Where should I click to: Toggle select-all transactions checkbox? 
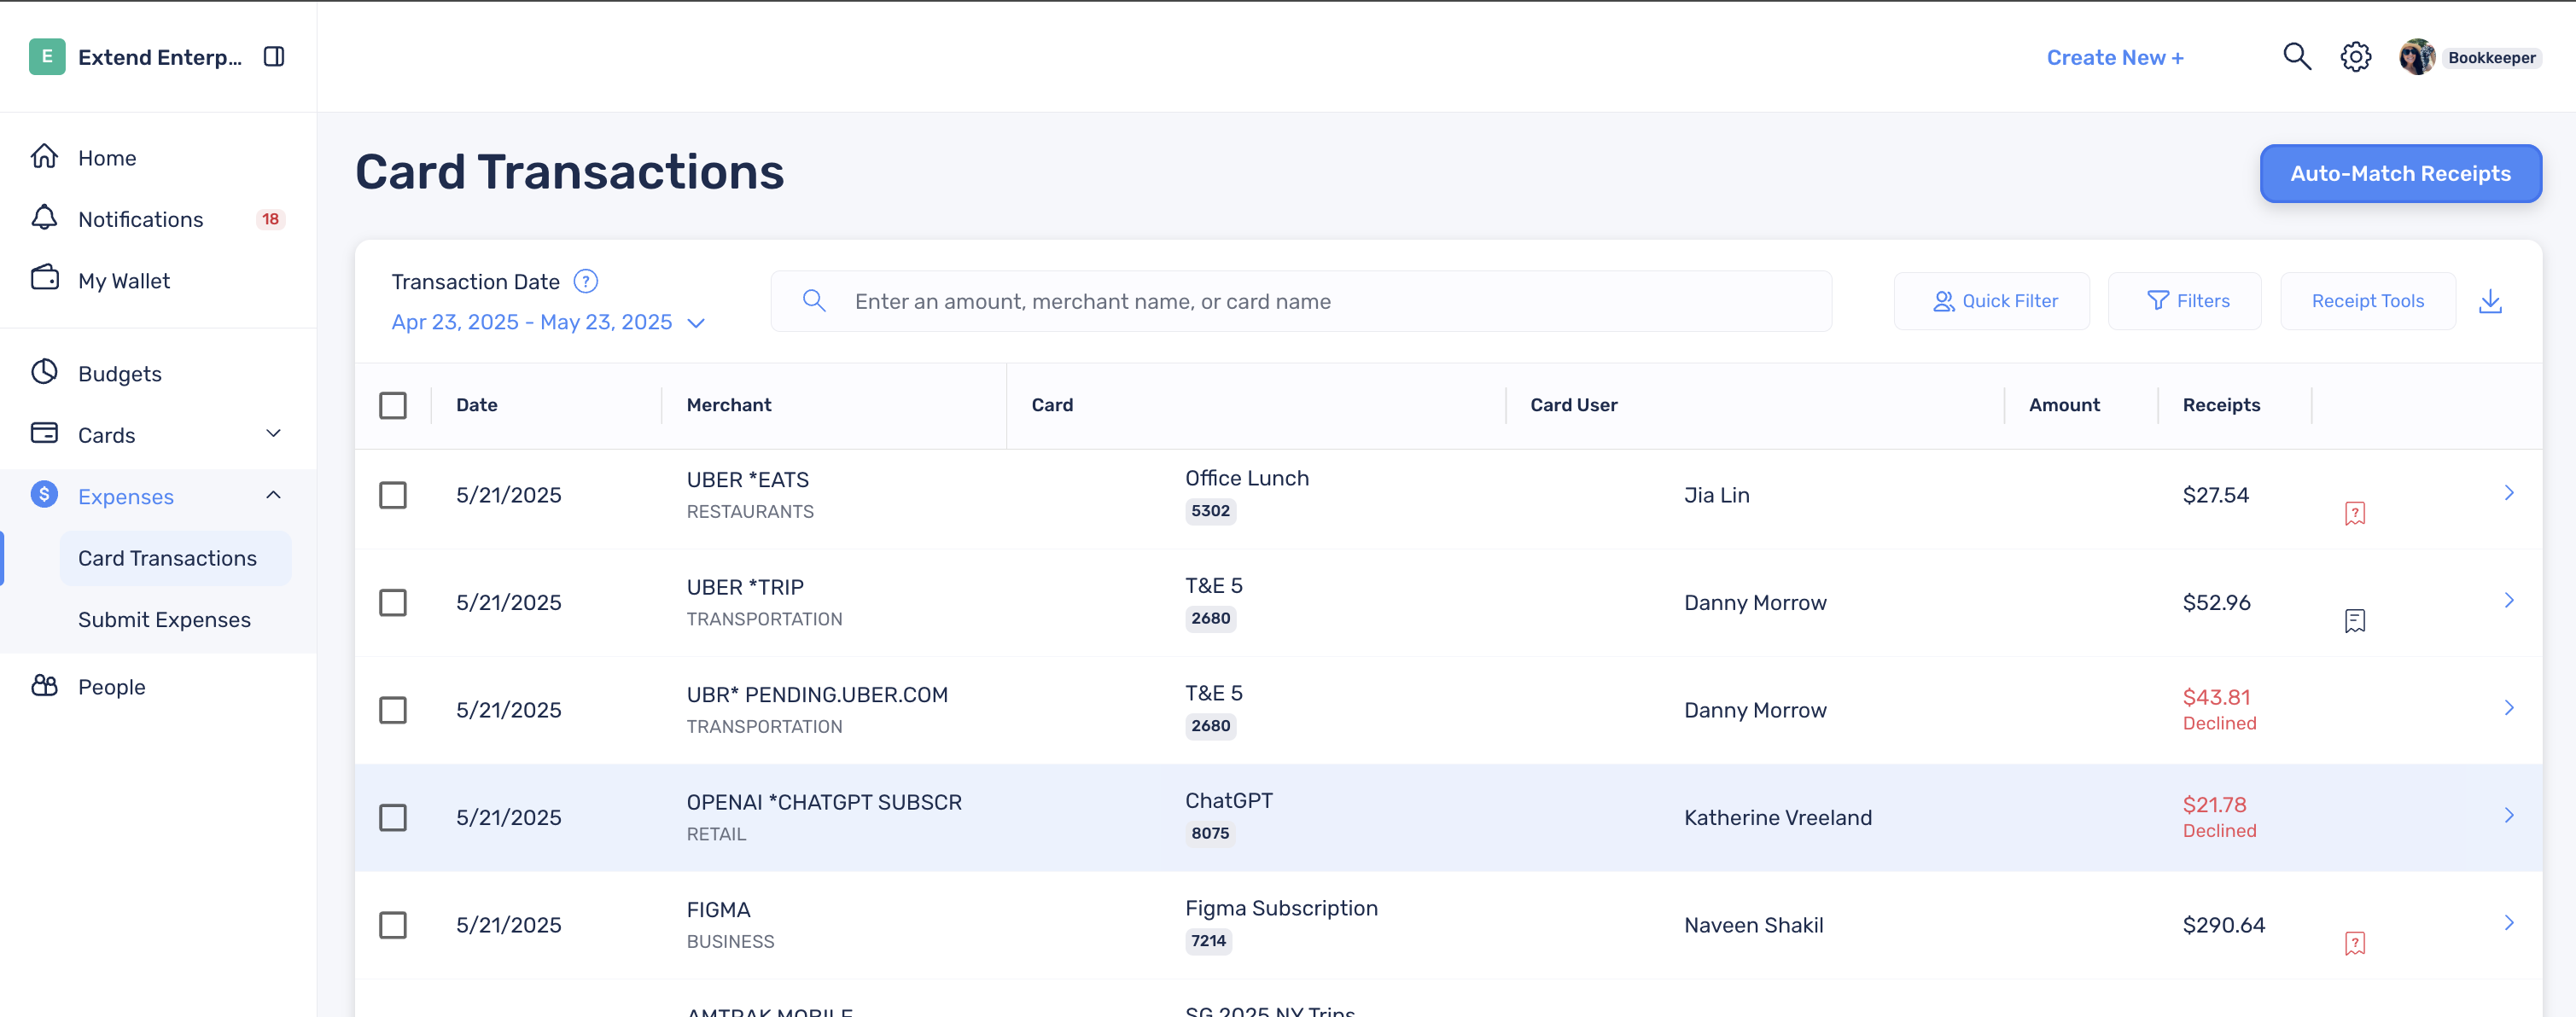click(393, 405)
